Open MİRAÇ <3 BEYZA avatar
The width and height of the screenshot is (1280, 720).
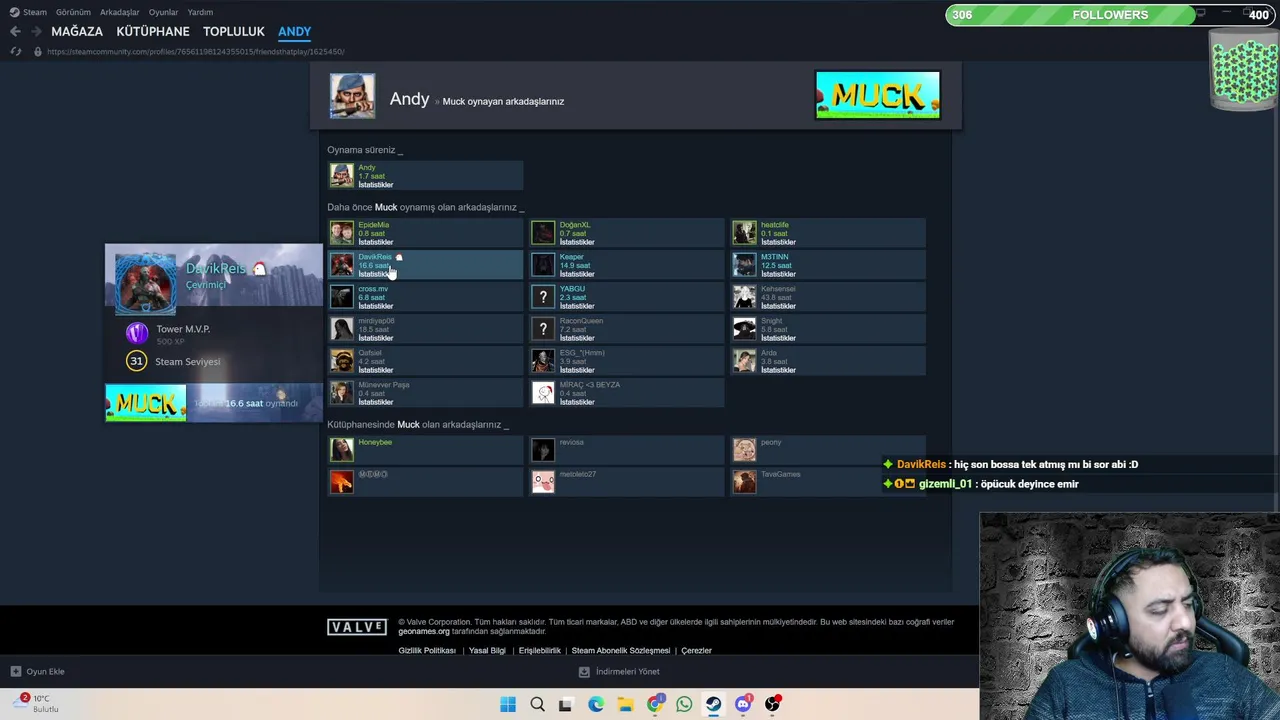click(543, 393)
